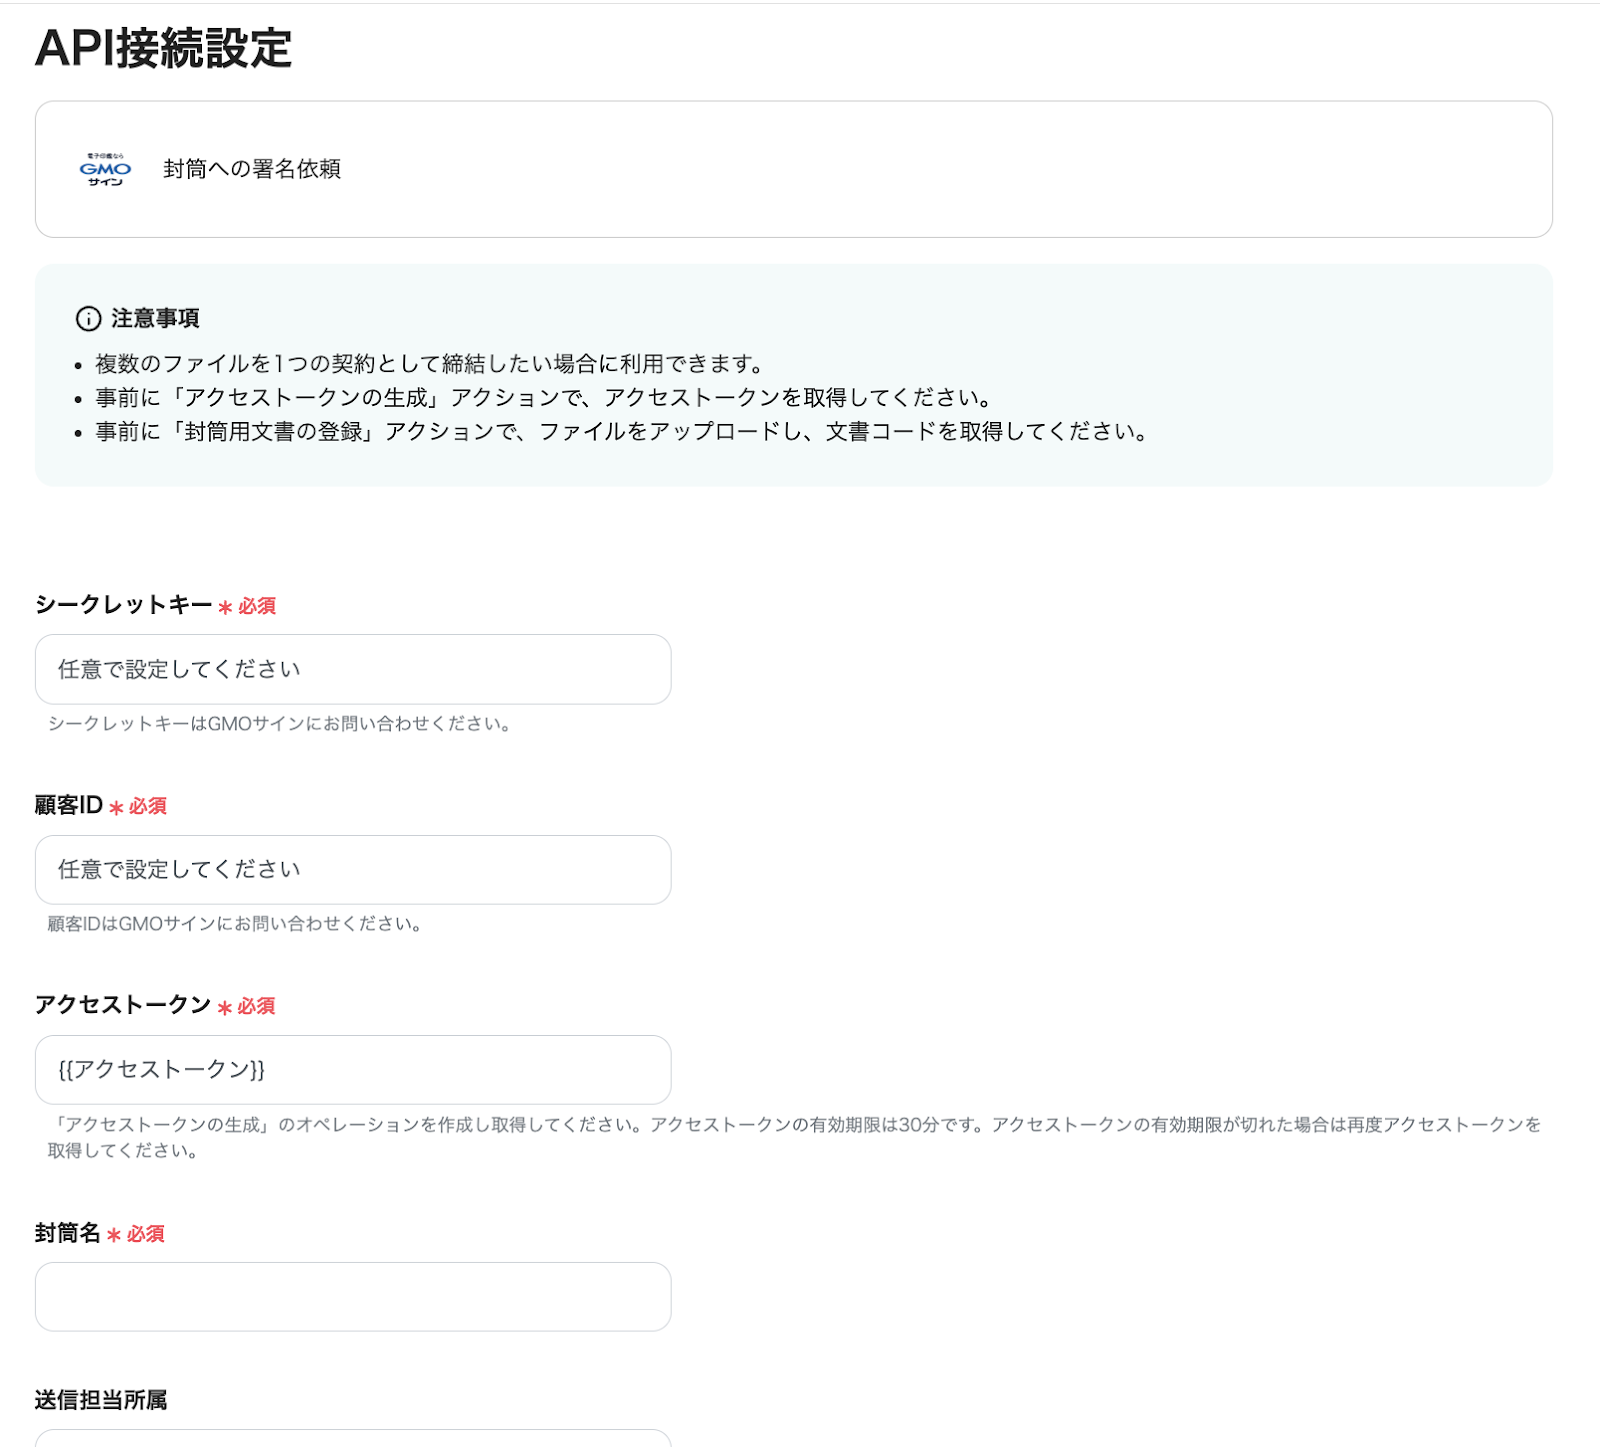Image resolution: width=1600 pixels, height=1447 pixels.
Task: Click the 封筒名 field label
Action: (68, 1233)
